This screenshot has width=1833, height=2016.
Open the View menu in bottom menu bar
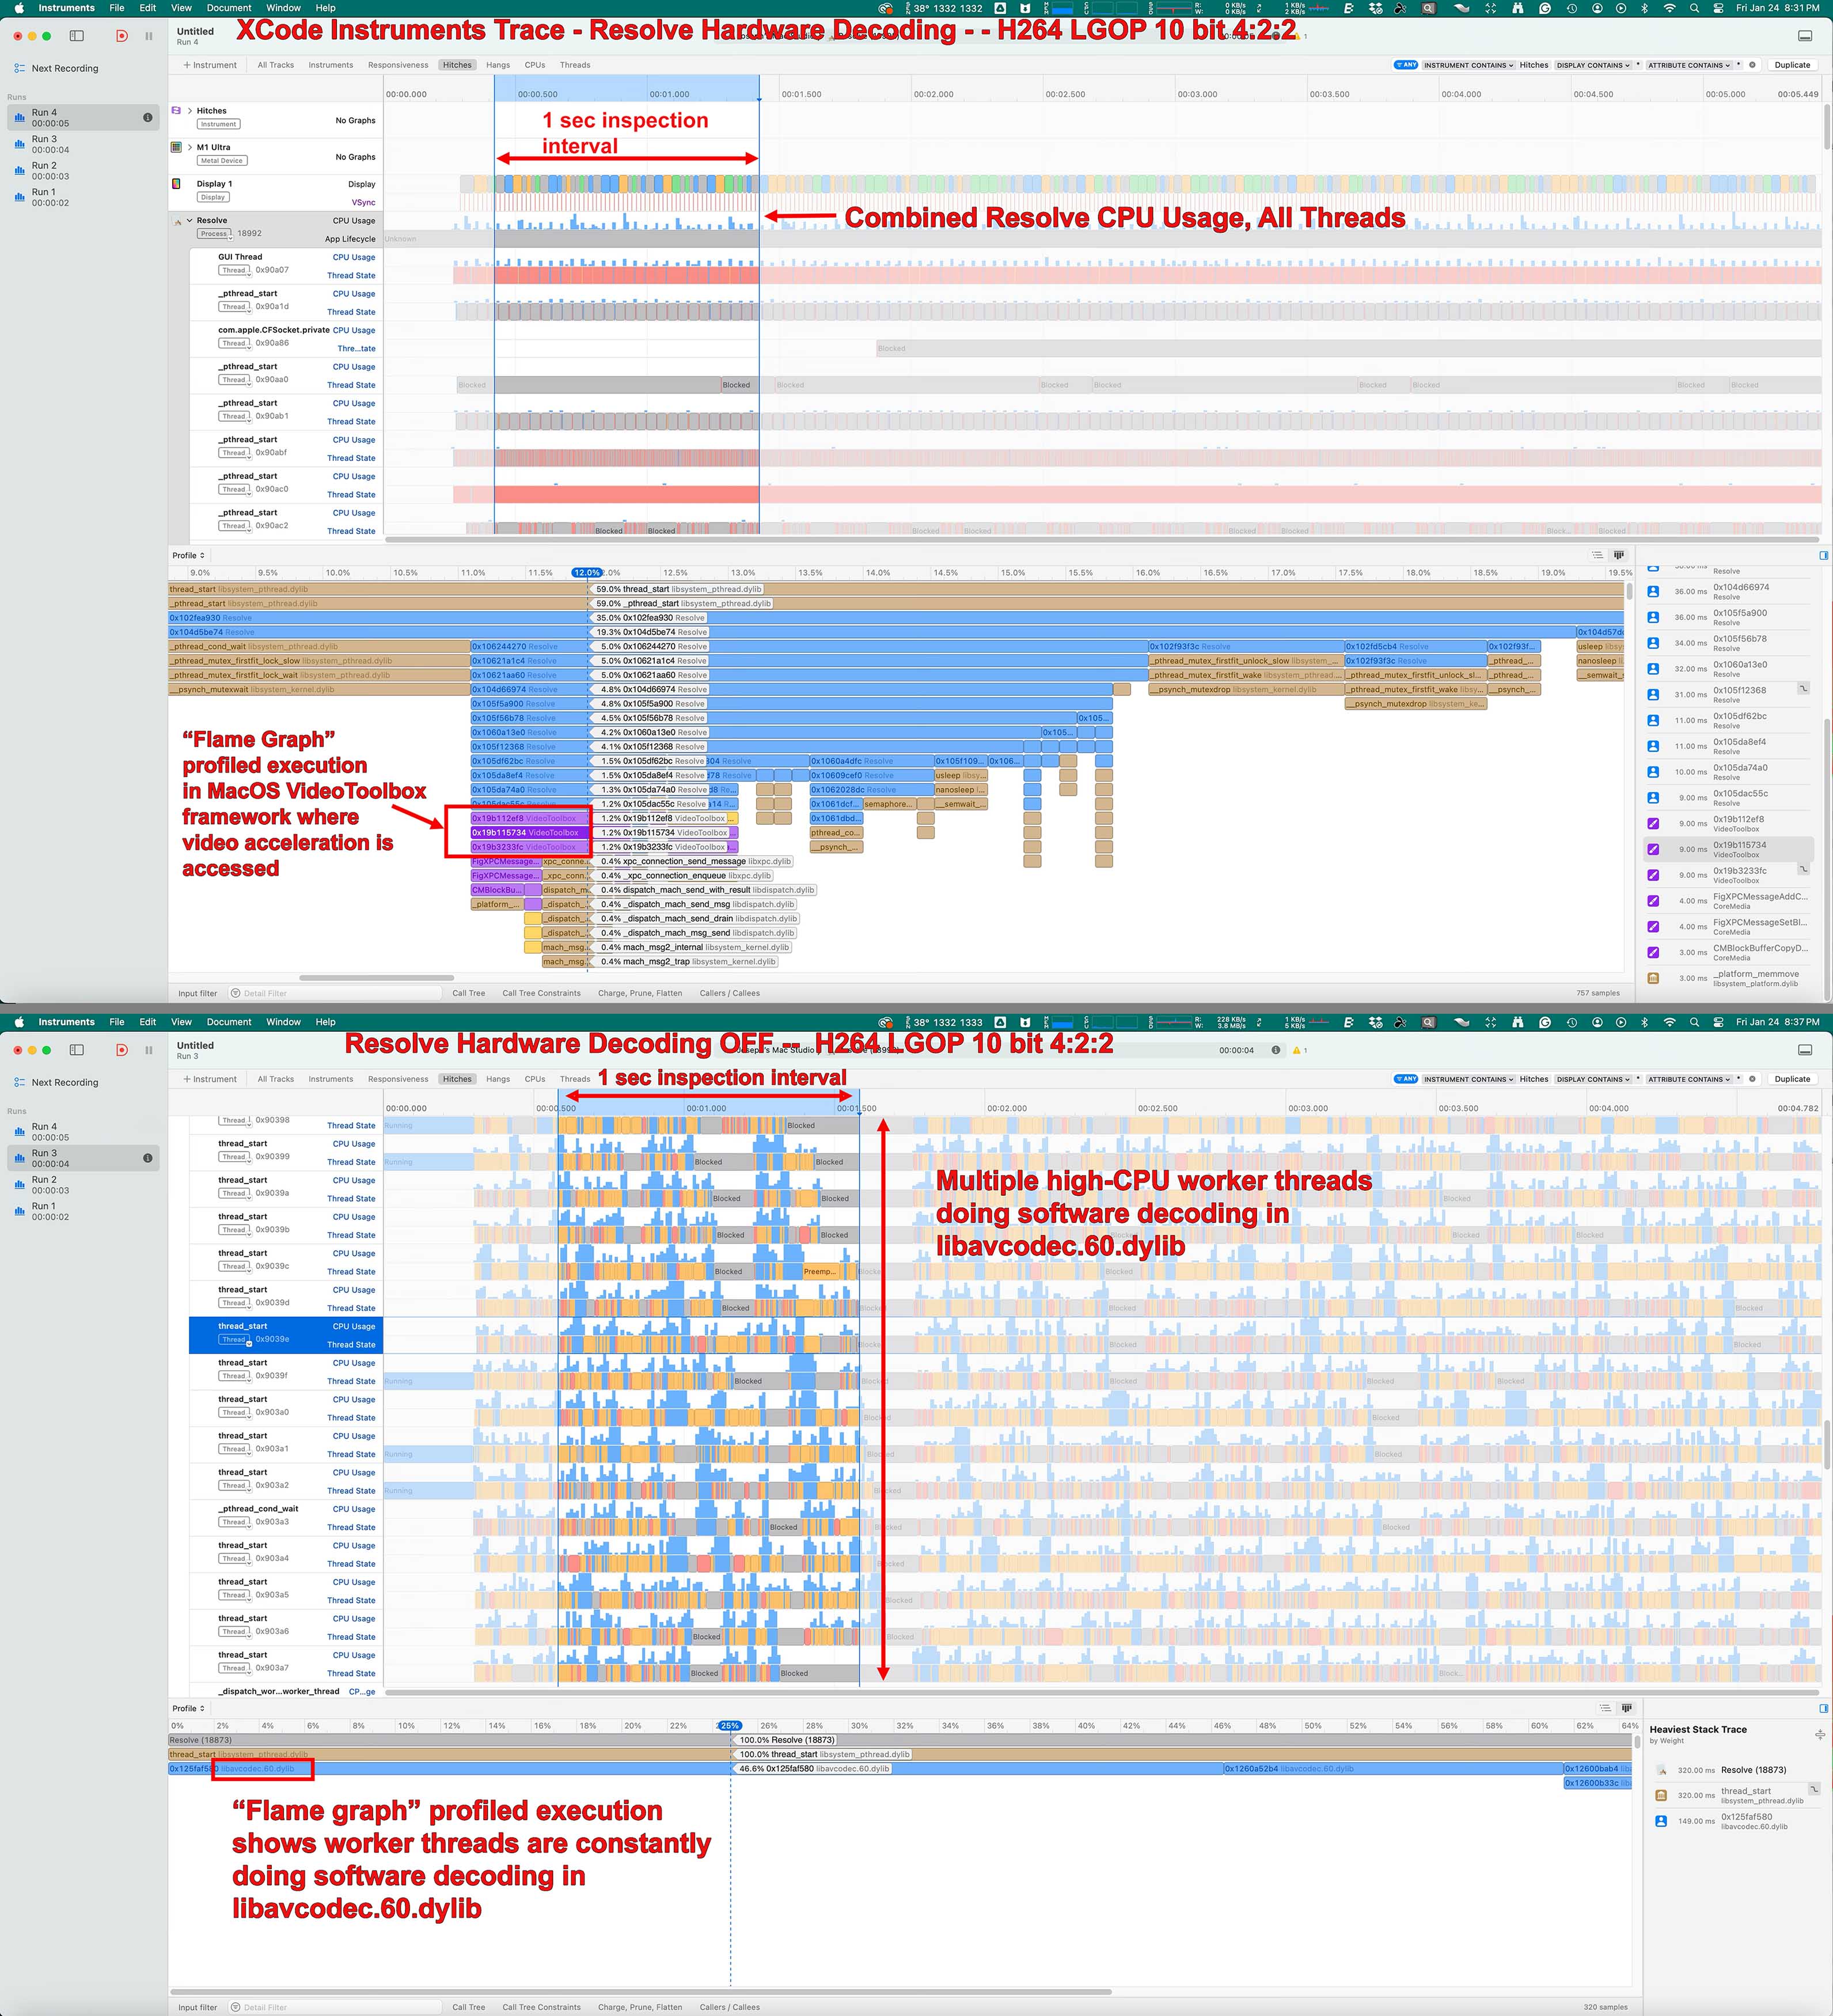coord(181,1022)
